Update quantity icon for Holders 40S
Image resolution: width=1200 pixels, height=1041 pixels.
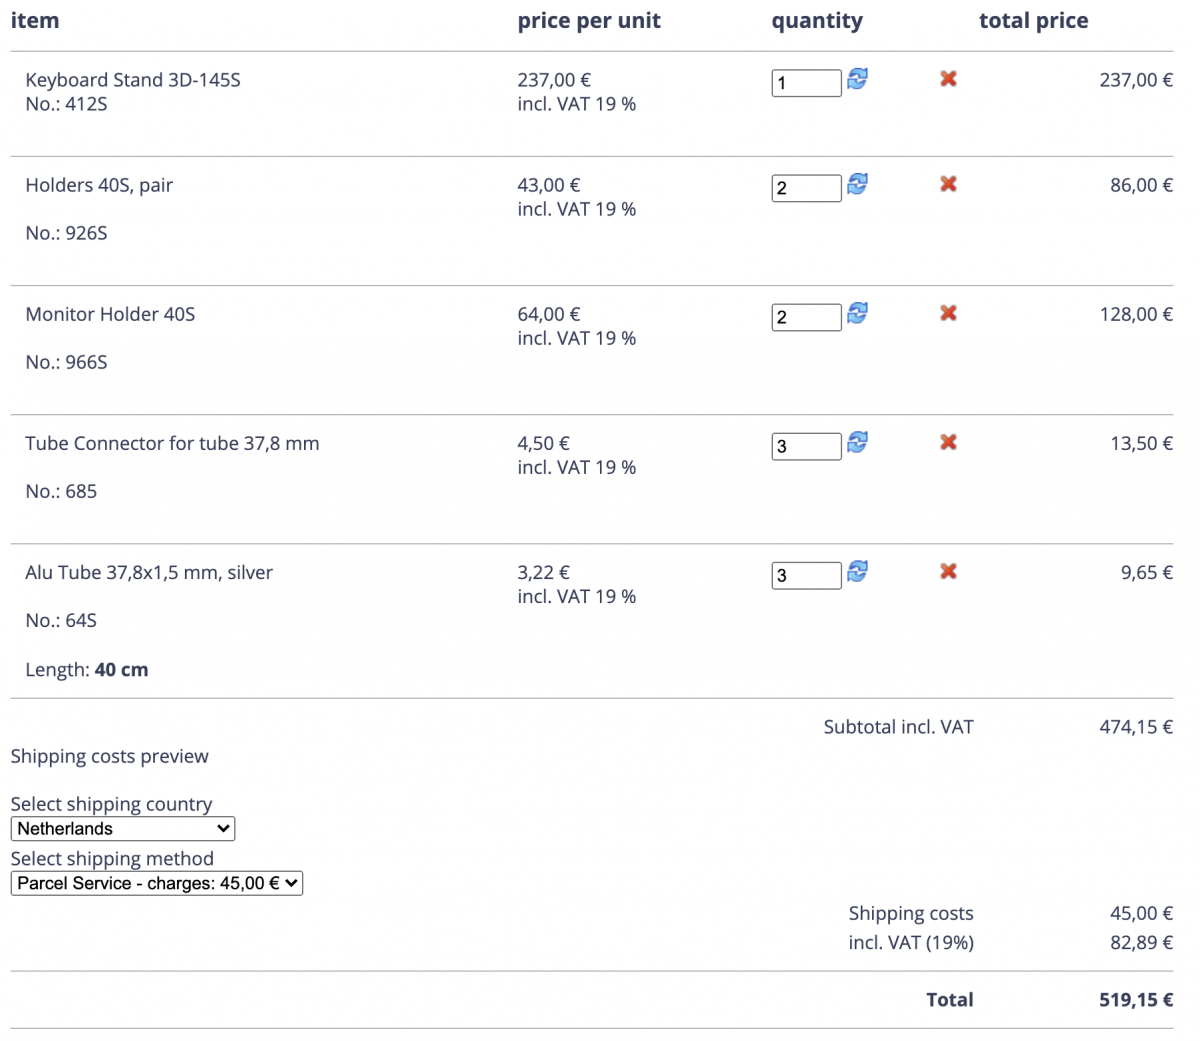857,183
